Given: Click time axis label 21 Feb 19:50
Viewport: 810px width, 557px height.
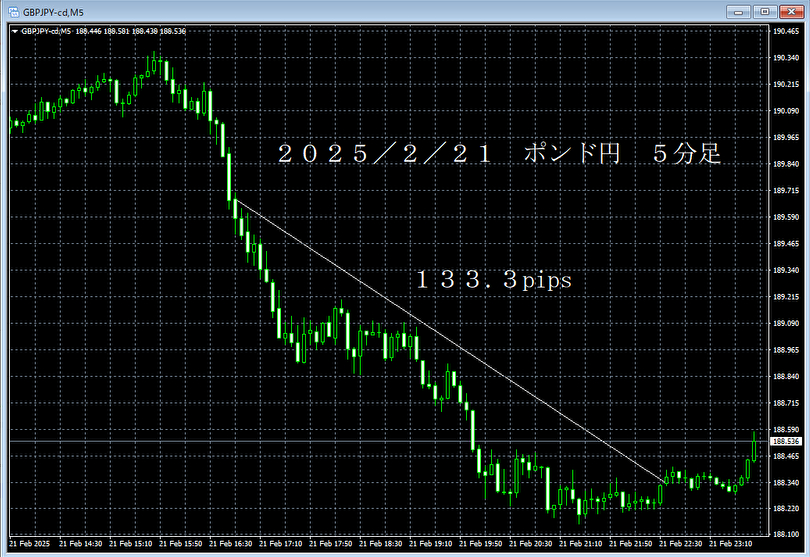Looking at the screenshot, I should [x=480, y=544].
